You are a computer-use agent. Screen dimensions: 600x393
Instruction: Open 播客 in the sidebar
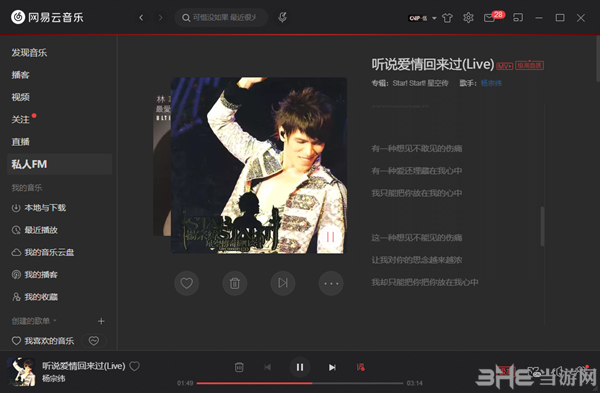pyautogui.click(x=20, y=75)
